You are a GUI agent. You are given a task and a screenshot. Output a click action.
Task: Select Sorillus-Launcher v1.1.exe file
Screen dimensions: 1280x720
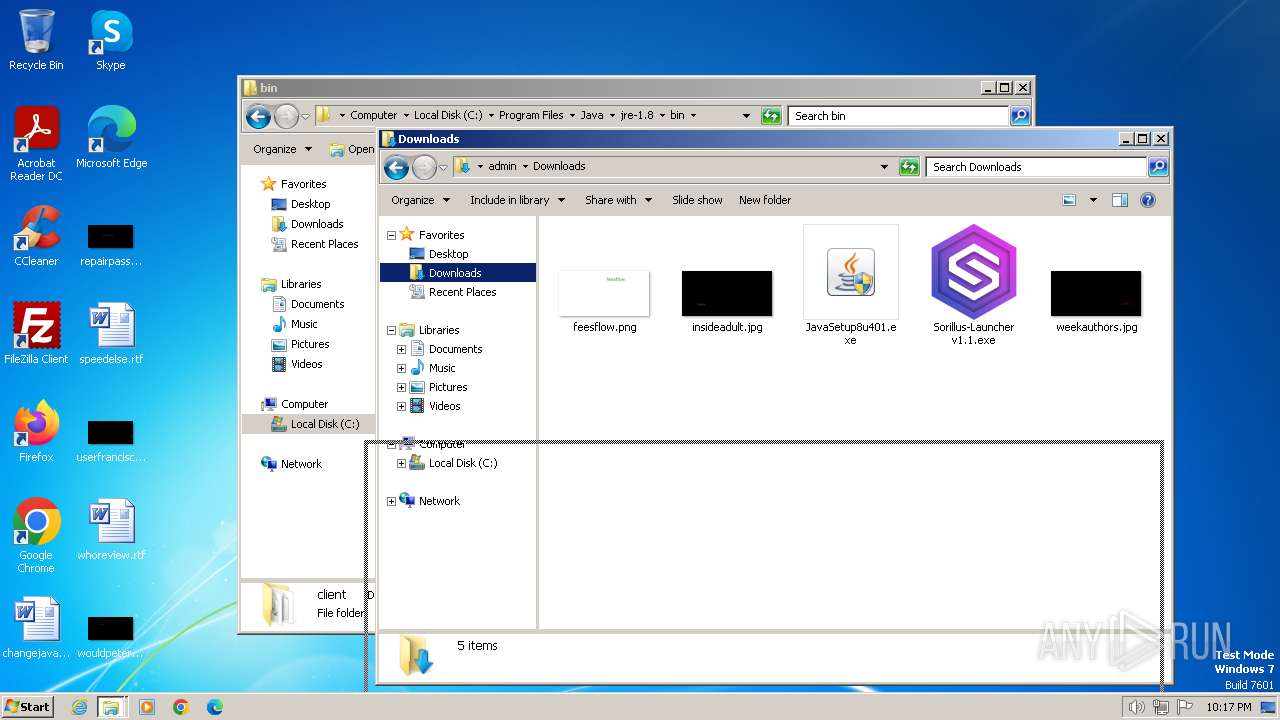[x=973, y=286]
